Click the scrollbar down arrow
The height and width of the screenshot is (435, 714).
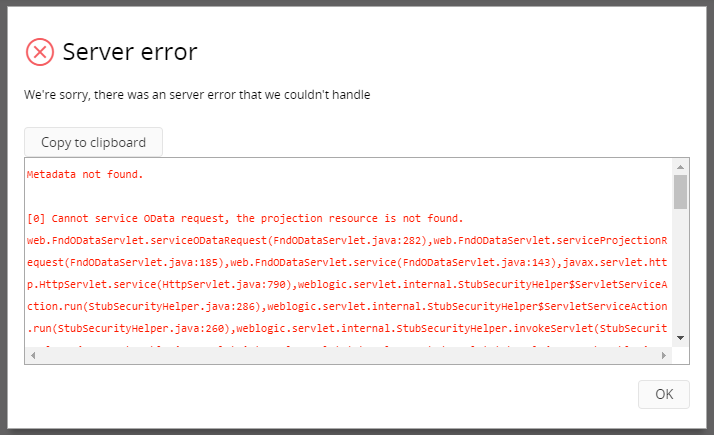click(x=680, y=338)
